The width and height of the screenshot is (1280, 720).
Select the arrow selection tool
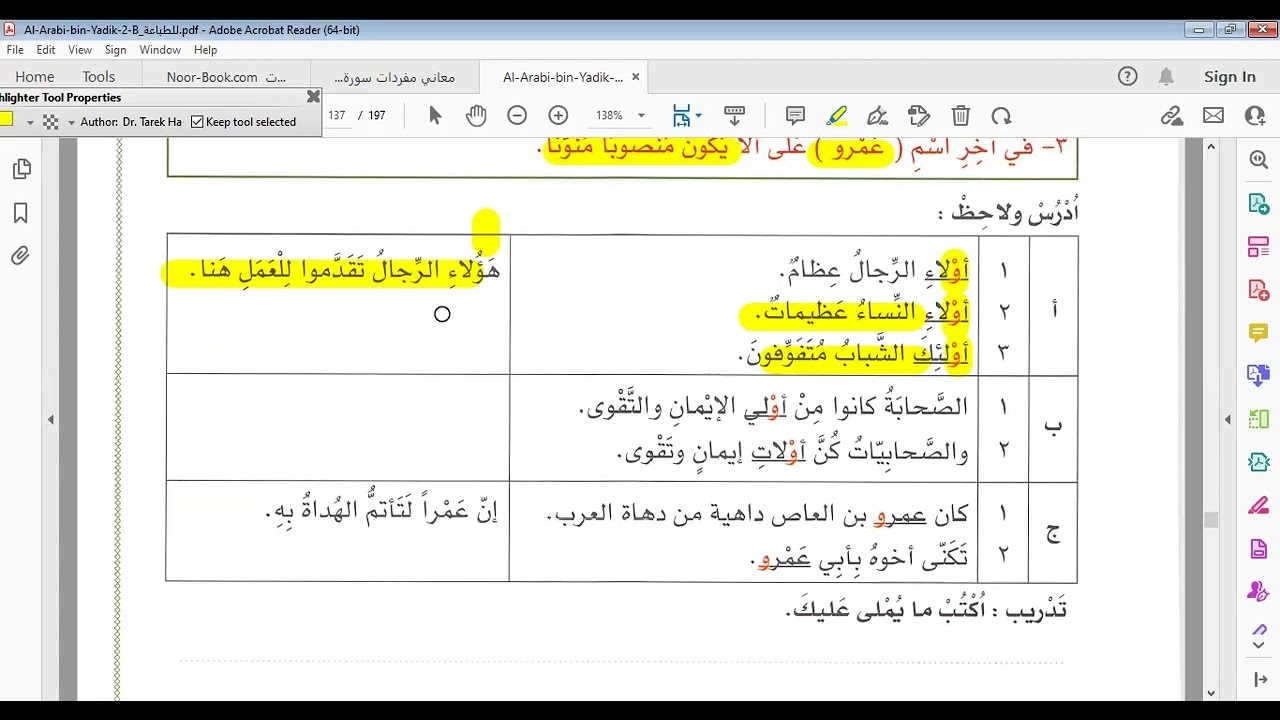[x=435, y=115]
